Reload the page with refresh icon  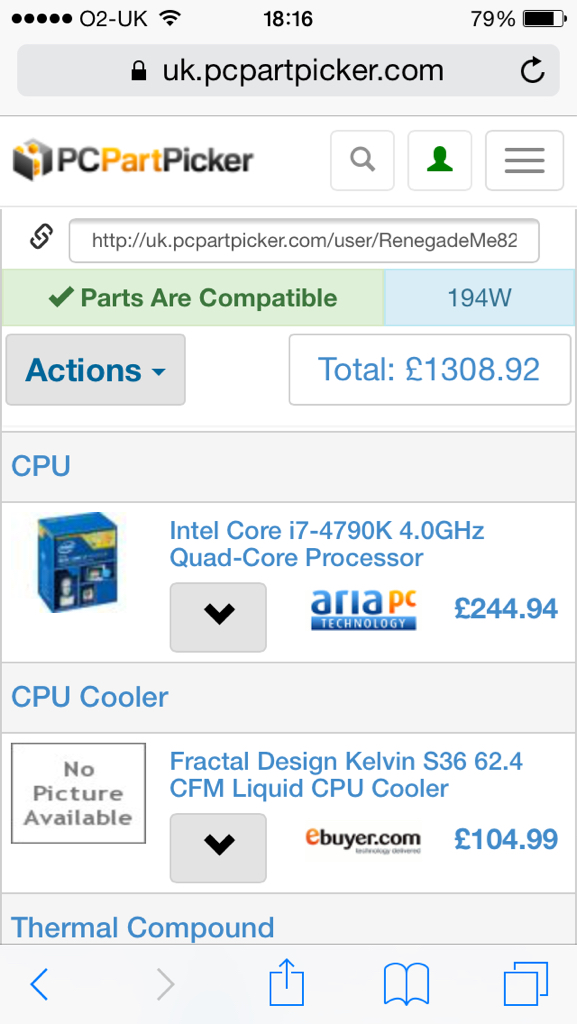pyautogui.click(x=532, y=71)
